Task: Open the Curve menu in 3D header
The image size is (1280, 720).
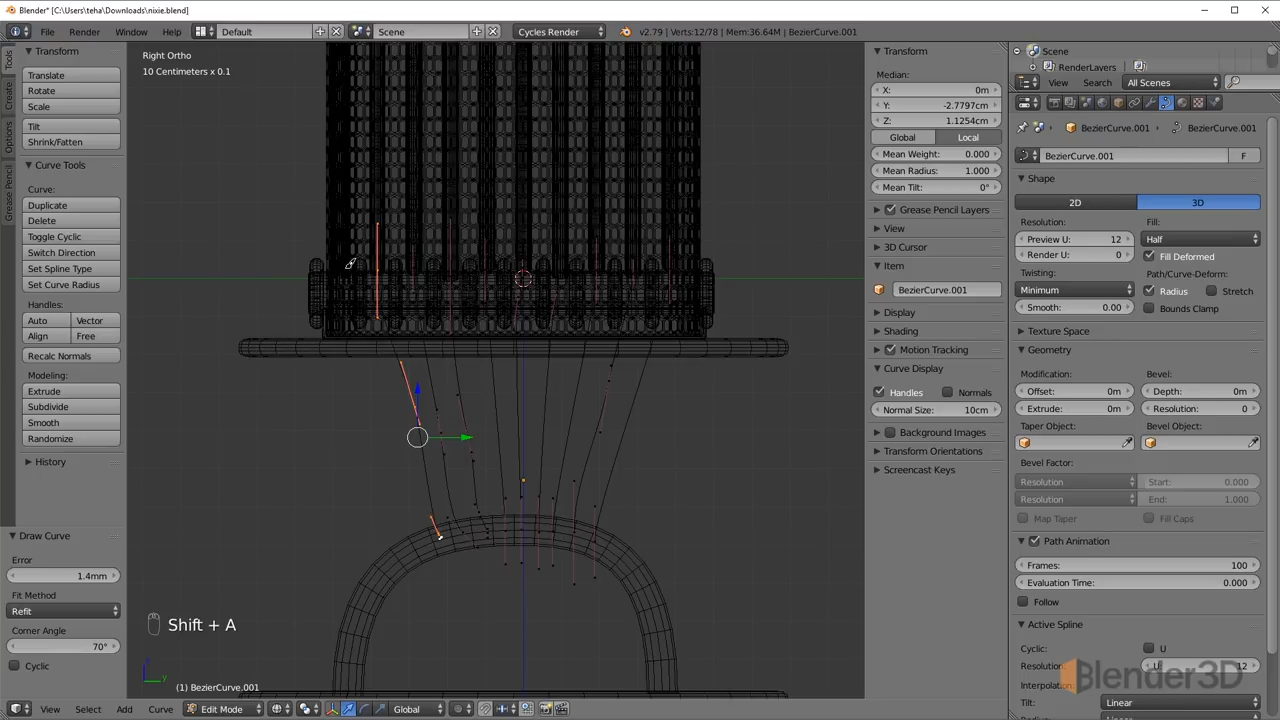Action: pos(160,709)
